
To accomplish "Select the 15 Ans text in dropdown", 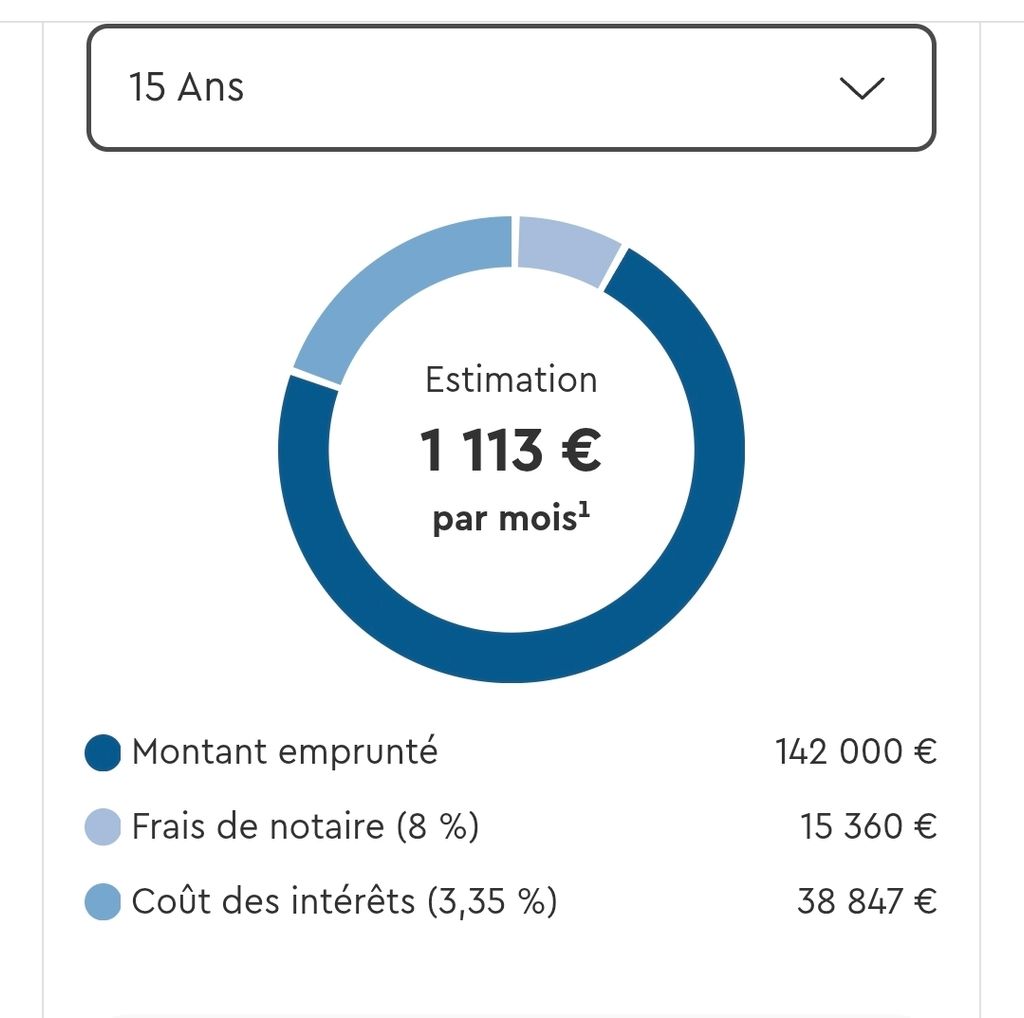I will (x=186, y=87).
